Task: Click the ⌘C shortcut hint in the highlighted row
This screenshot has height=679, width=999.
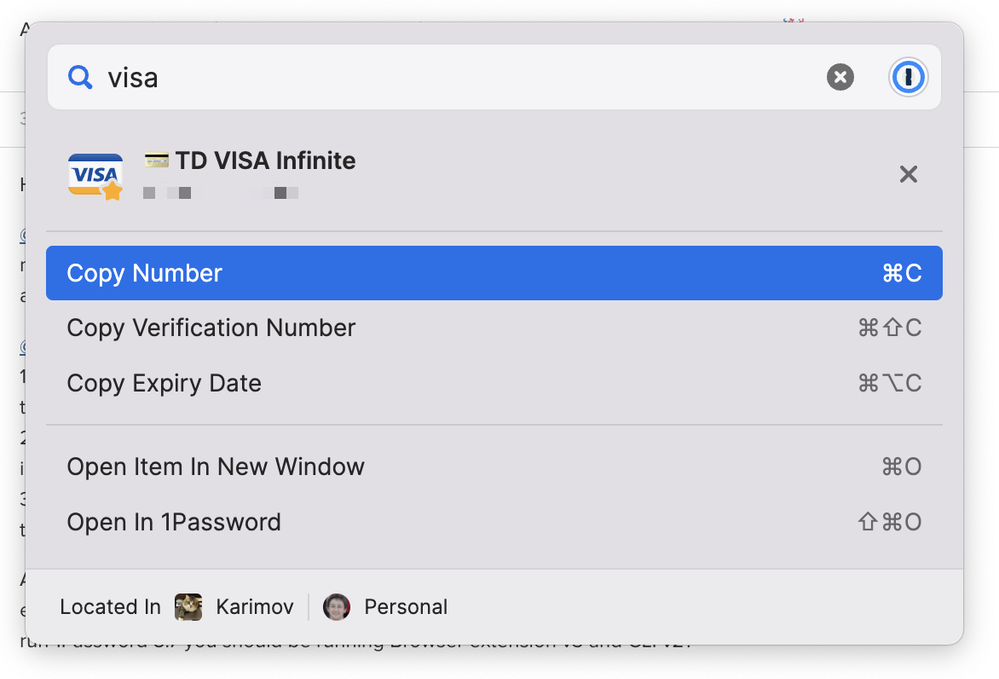Action: coord(901,273)
